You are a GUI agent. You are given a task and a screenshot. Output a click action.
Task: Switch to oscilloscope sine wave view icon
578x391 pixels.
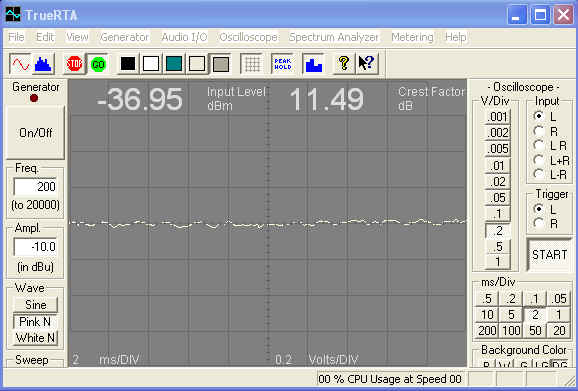click(x=21, y=64)
